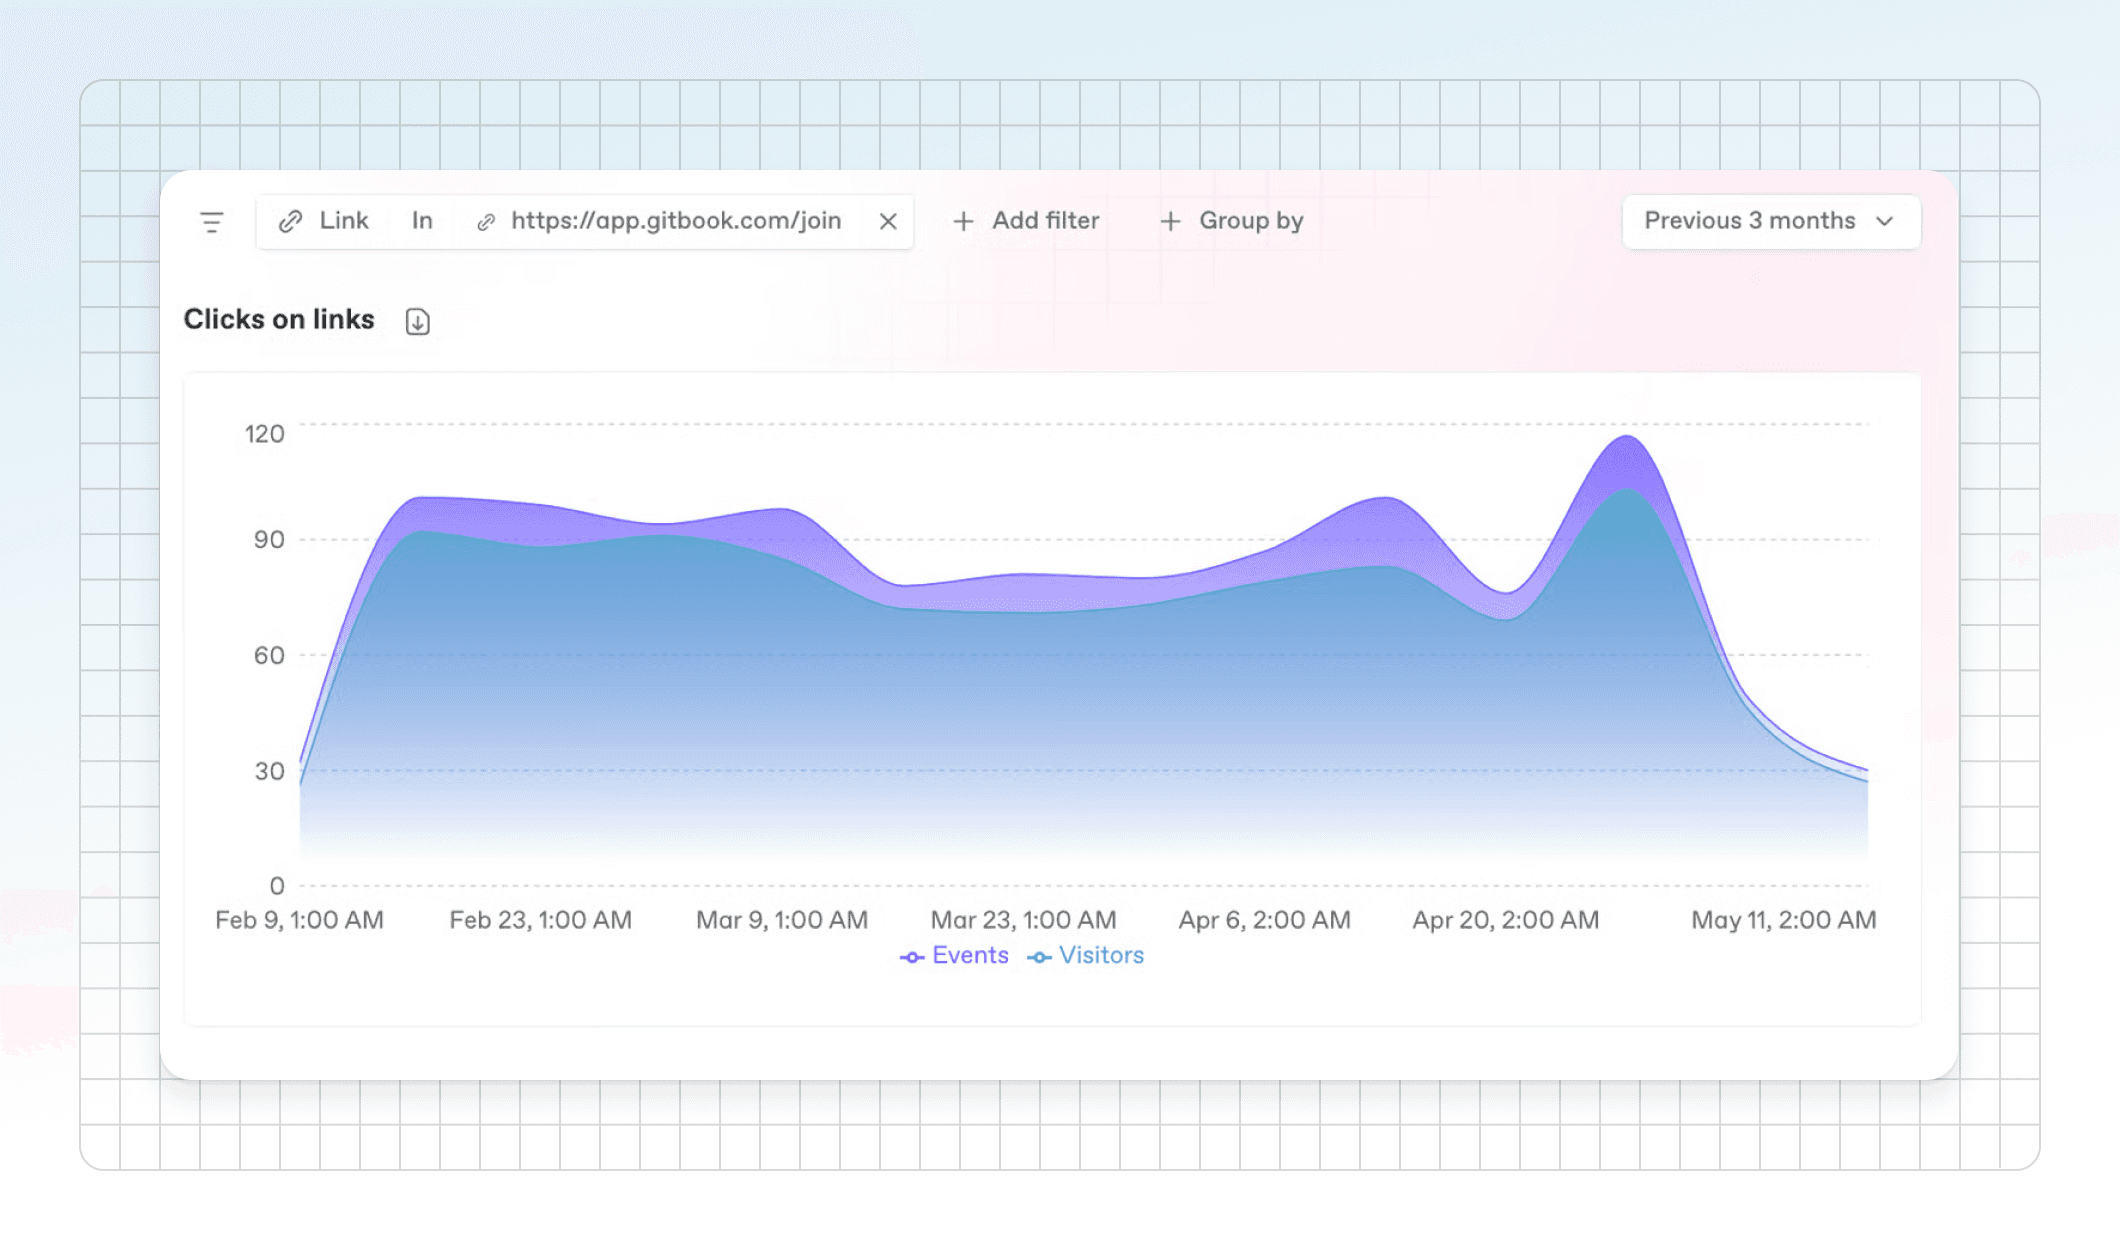
Task: Click the 'Apr 6, 2:00 AM' axis label
Action: pos(1264,920)
